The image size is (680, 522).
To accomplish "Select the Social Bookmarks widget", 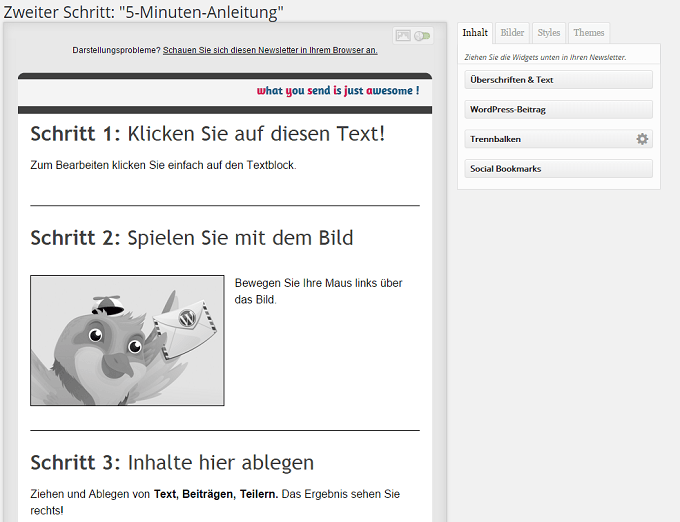I will pos(559,169).
